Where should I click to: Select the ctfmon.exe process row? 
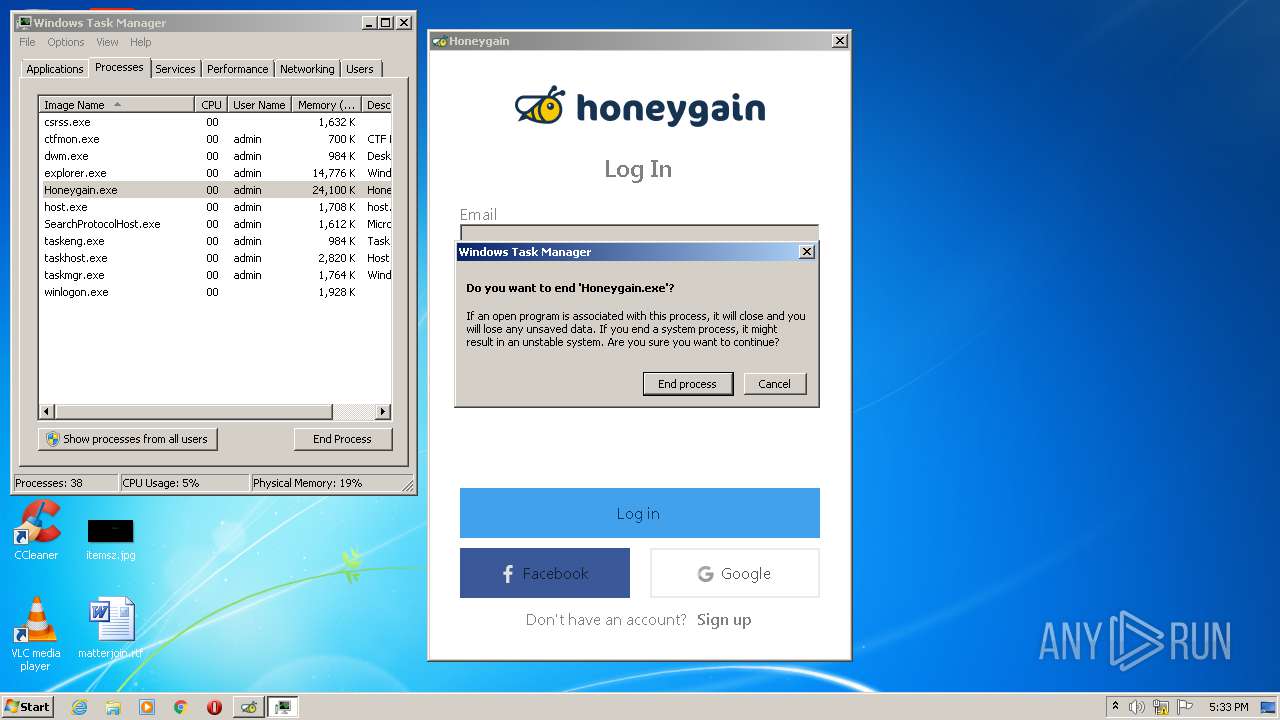tap(215, 139)
